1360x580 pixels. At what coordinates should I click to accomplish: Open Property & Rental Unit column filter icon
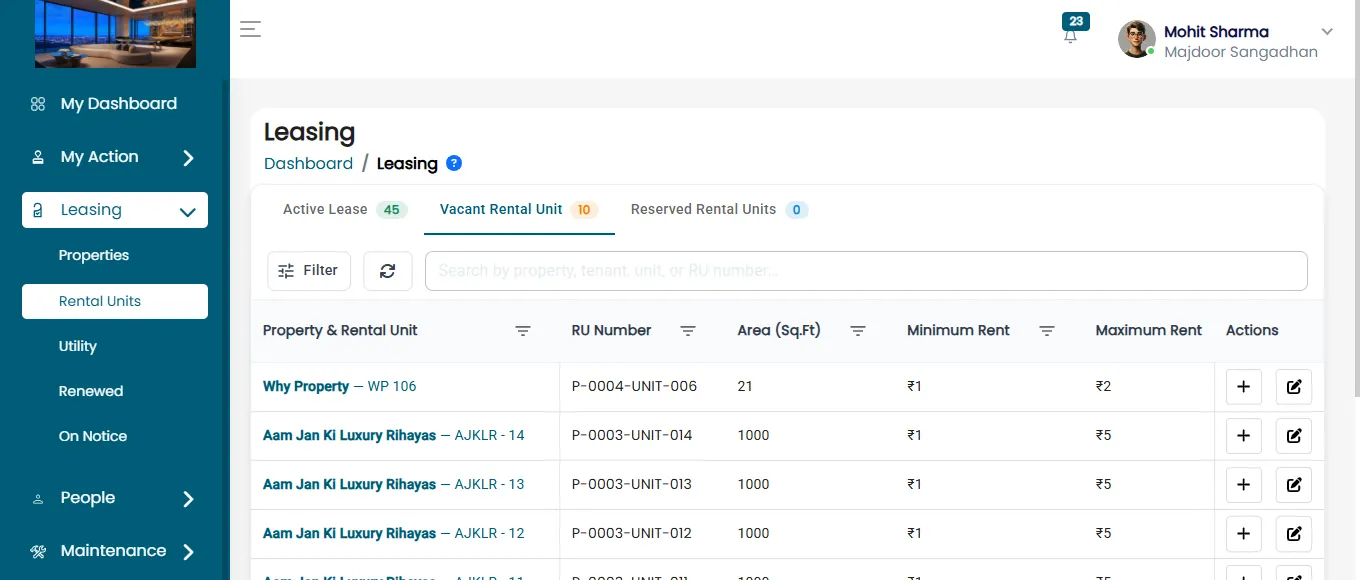[523, 331]
